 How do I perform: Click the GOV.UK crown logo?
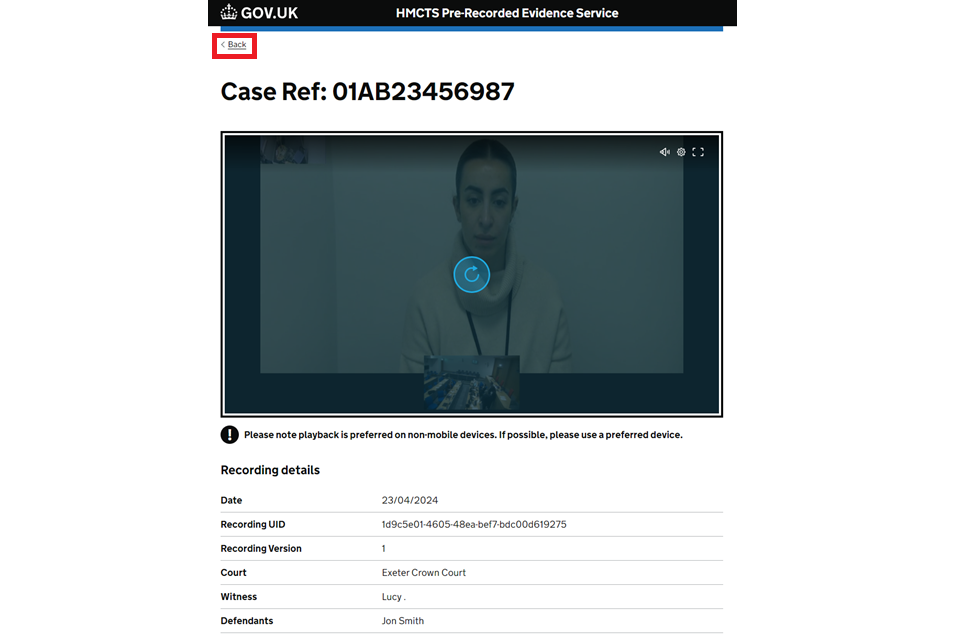[229, 13]
